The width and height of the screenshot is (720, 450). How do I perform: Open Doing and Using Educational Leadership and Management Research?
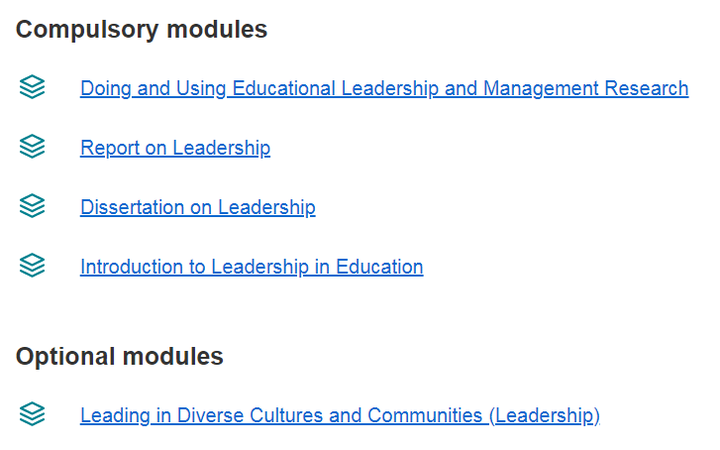pyautogui.click(x=384, y=89)
